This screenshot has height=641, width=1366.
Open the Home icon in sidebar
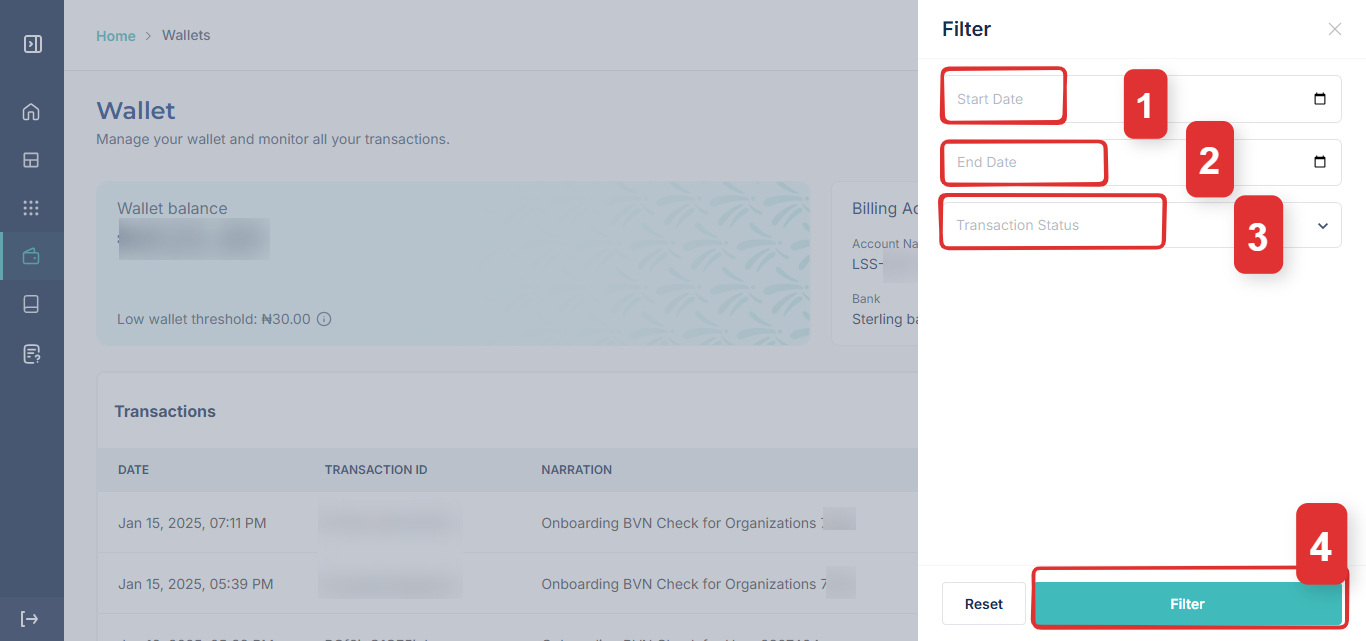[31, 111]
